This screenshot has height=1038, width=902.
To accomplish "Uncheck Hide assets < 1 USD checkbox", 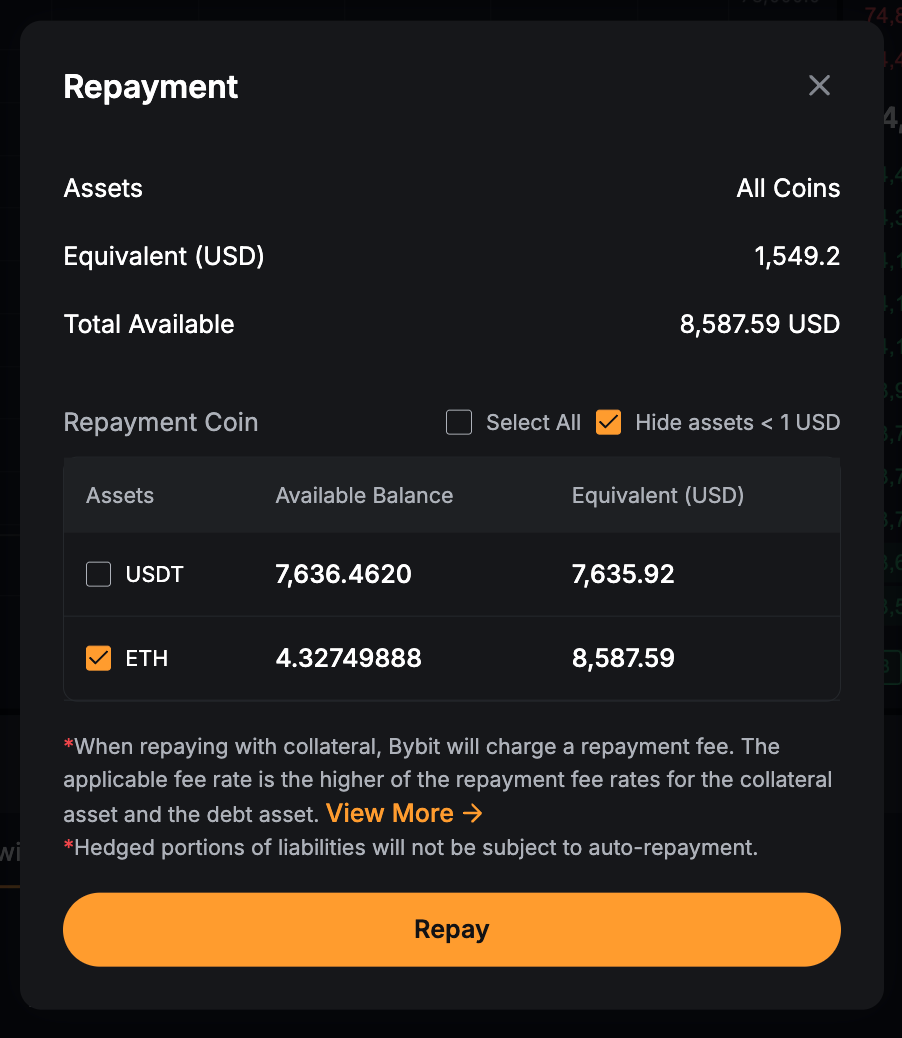I will tap(608, 422).
